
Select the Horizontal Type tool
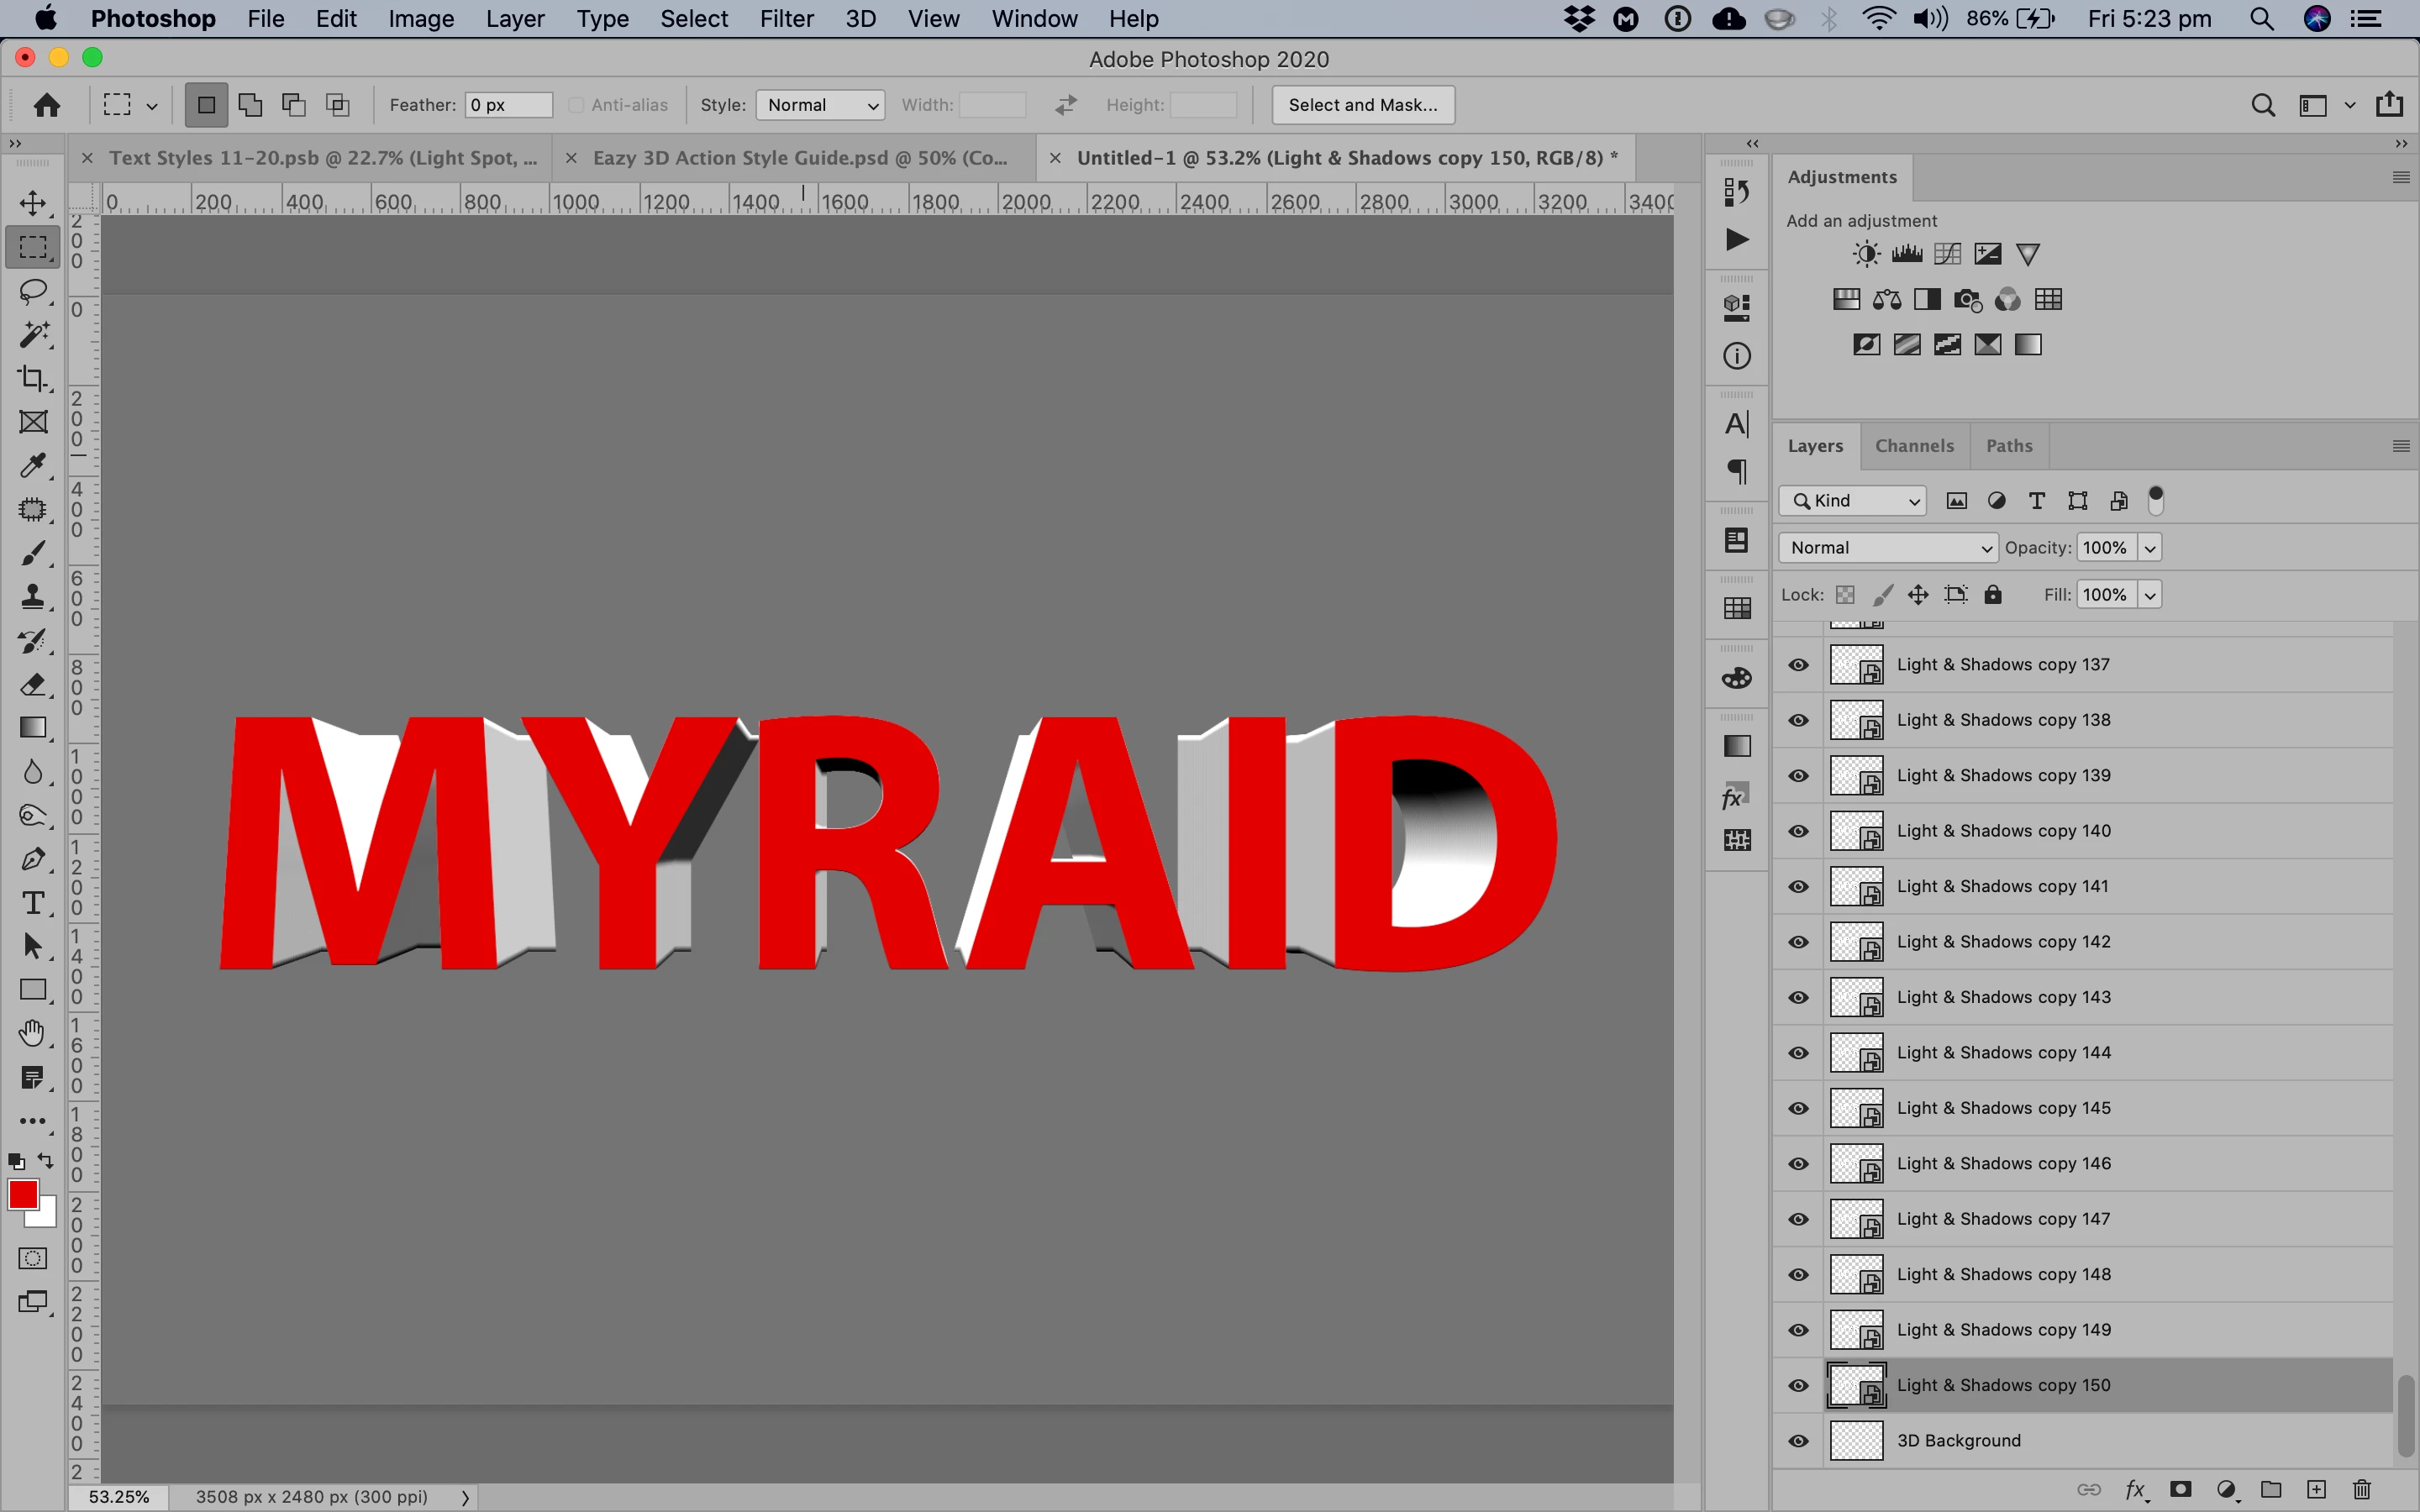[x=33, y=903]
